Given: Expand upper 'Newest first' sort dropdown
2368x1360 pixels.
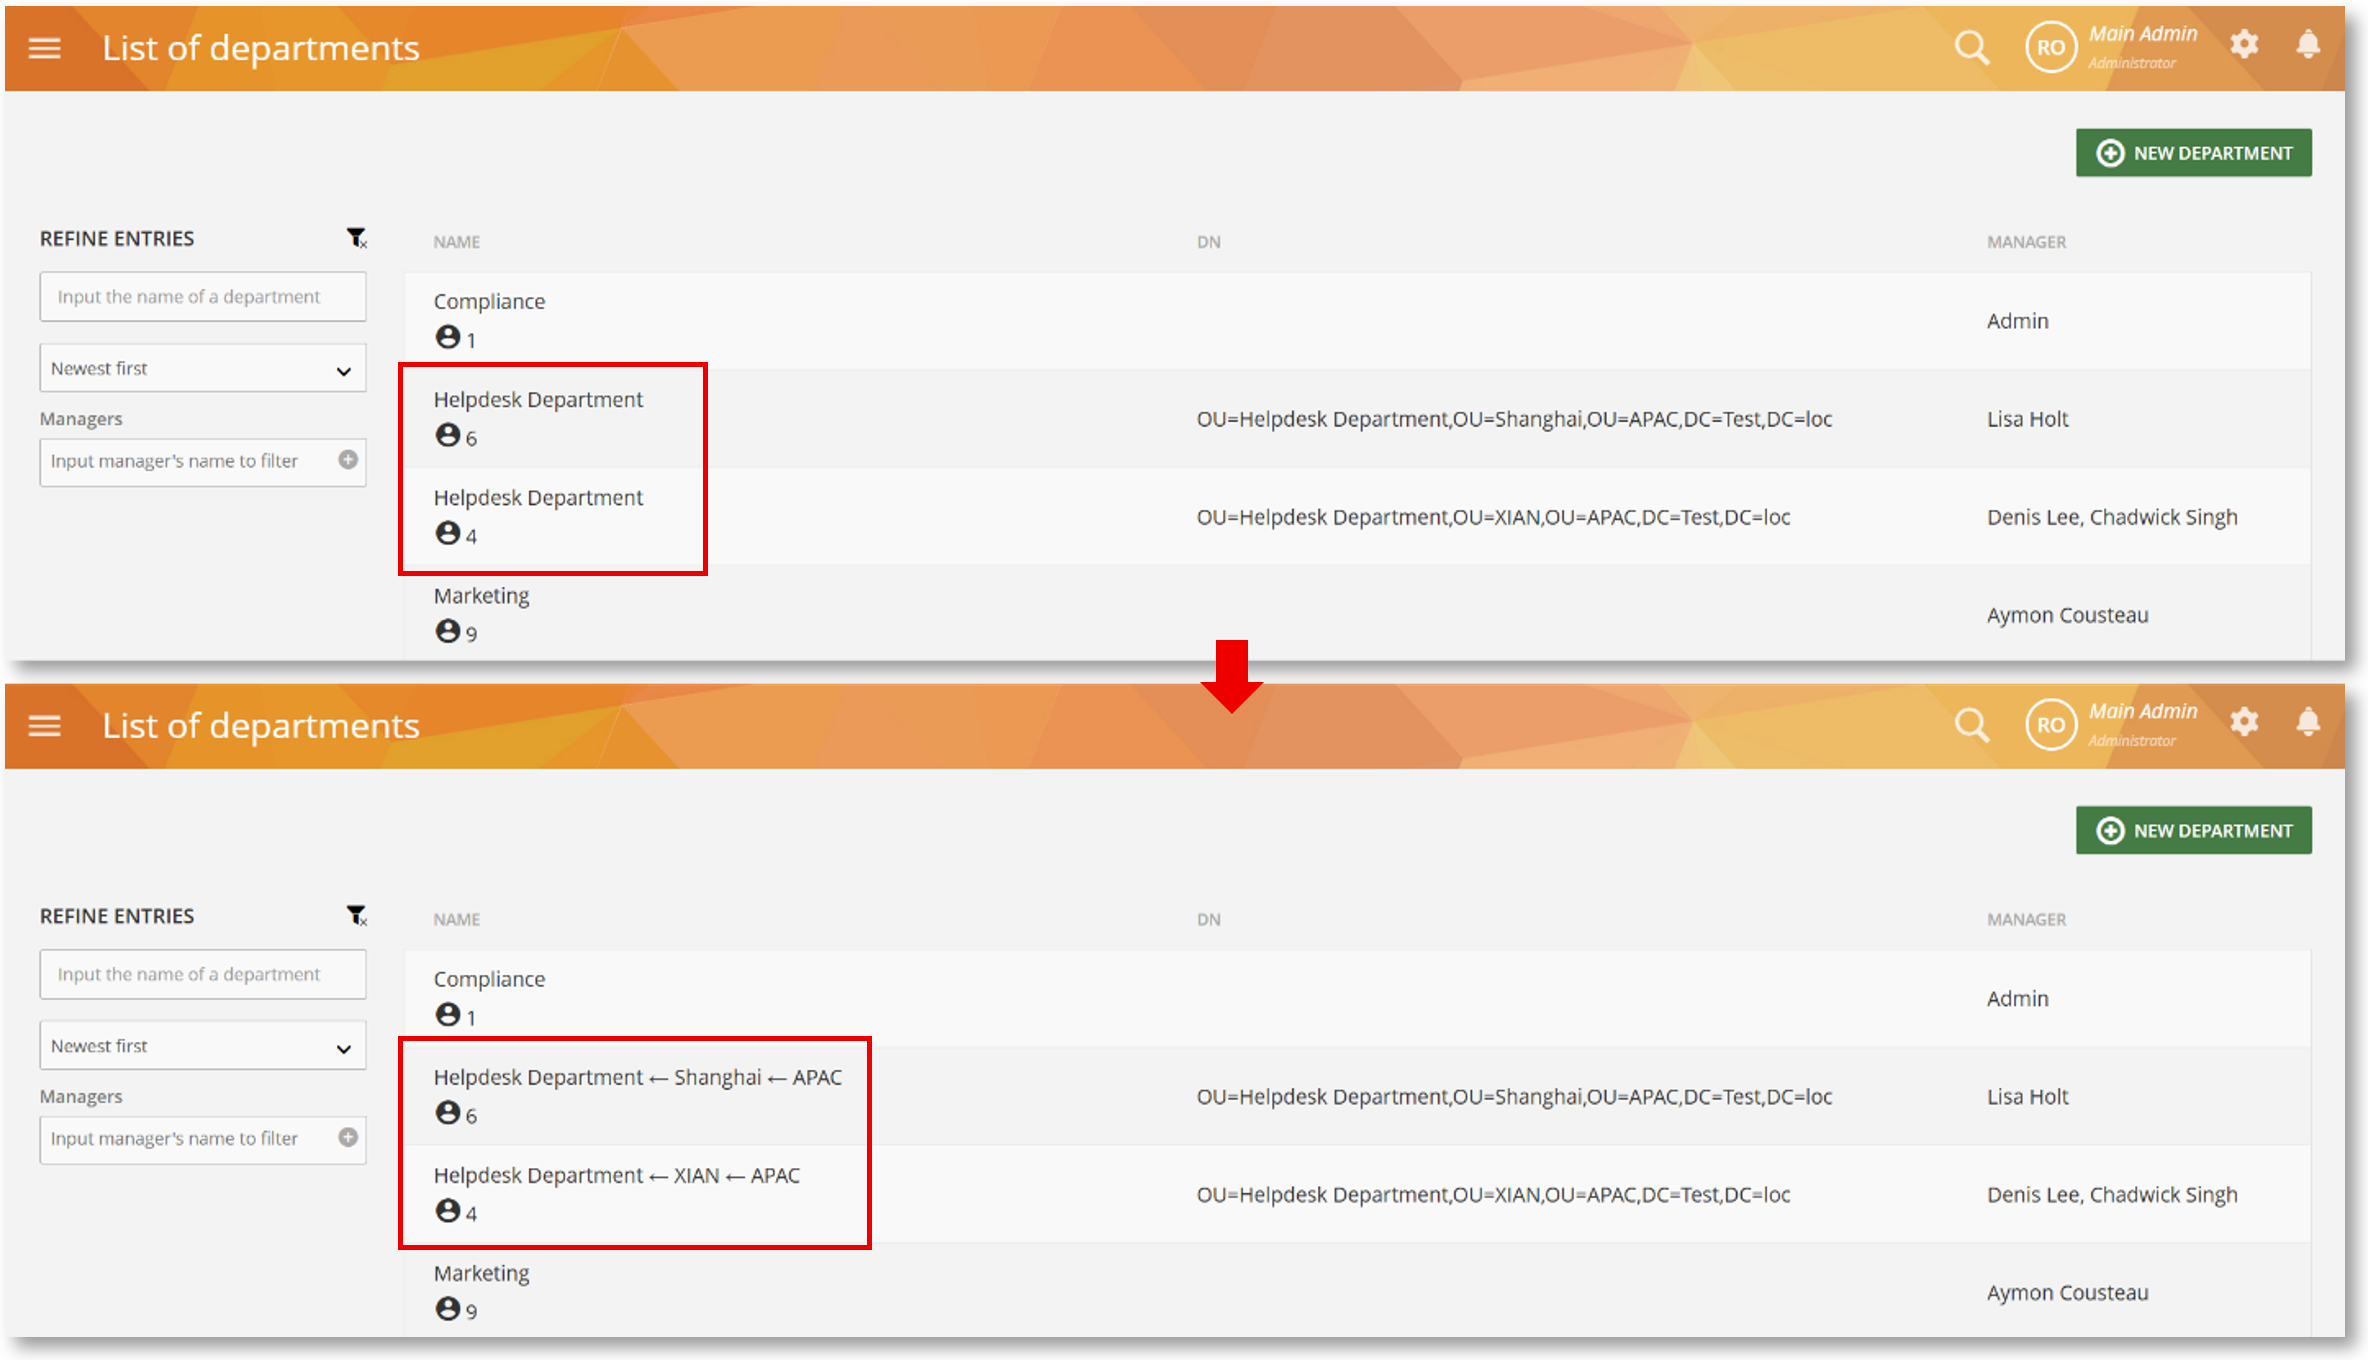Looking at the screenshot, I should point(203,369).
